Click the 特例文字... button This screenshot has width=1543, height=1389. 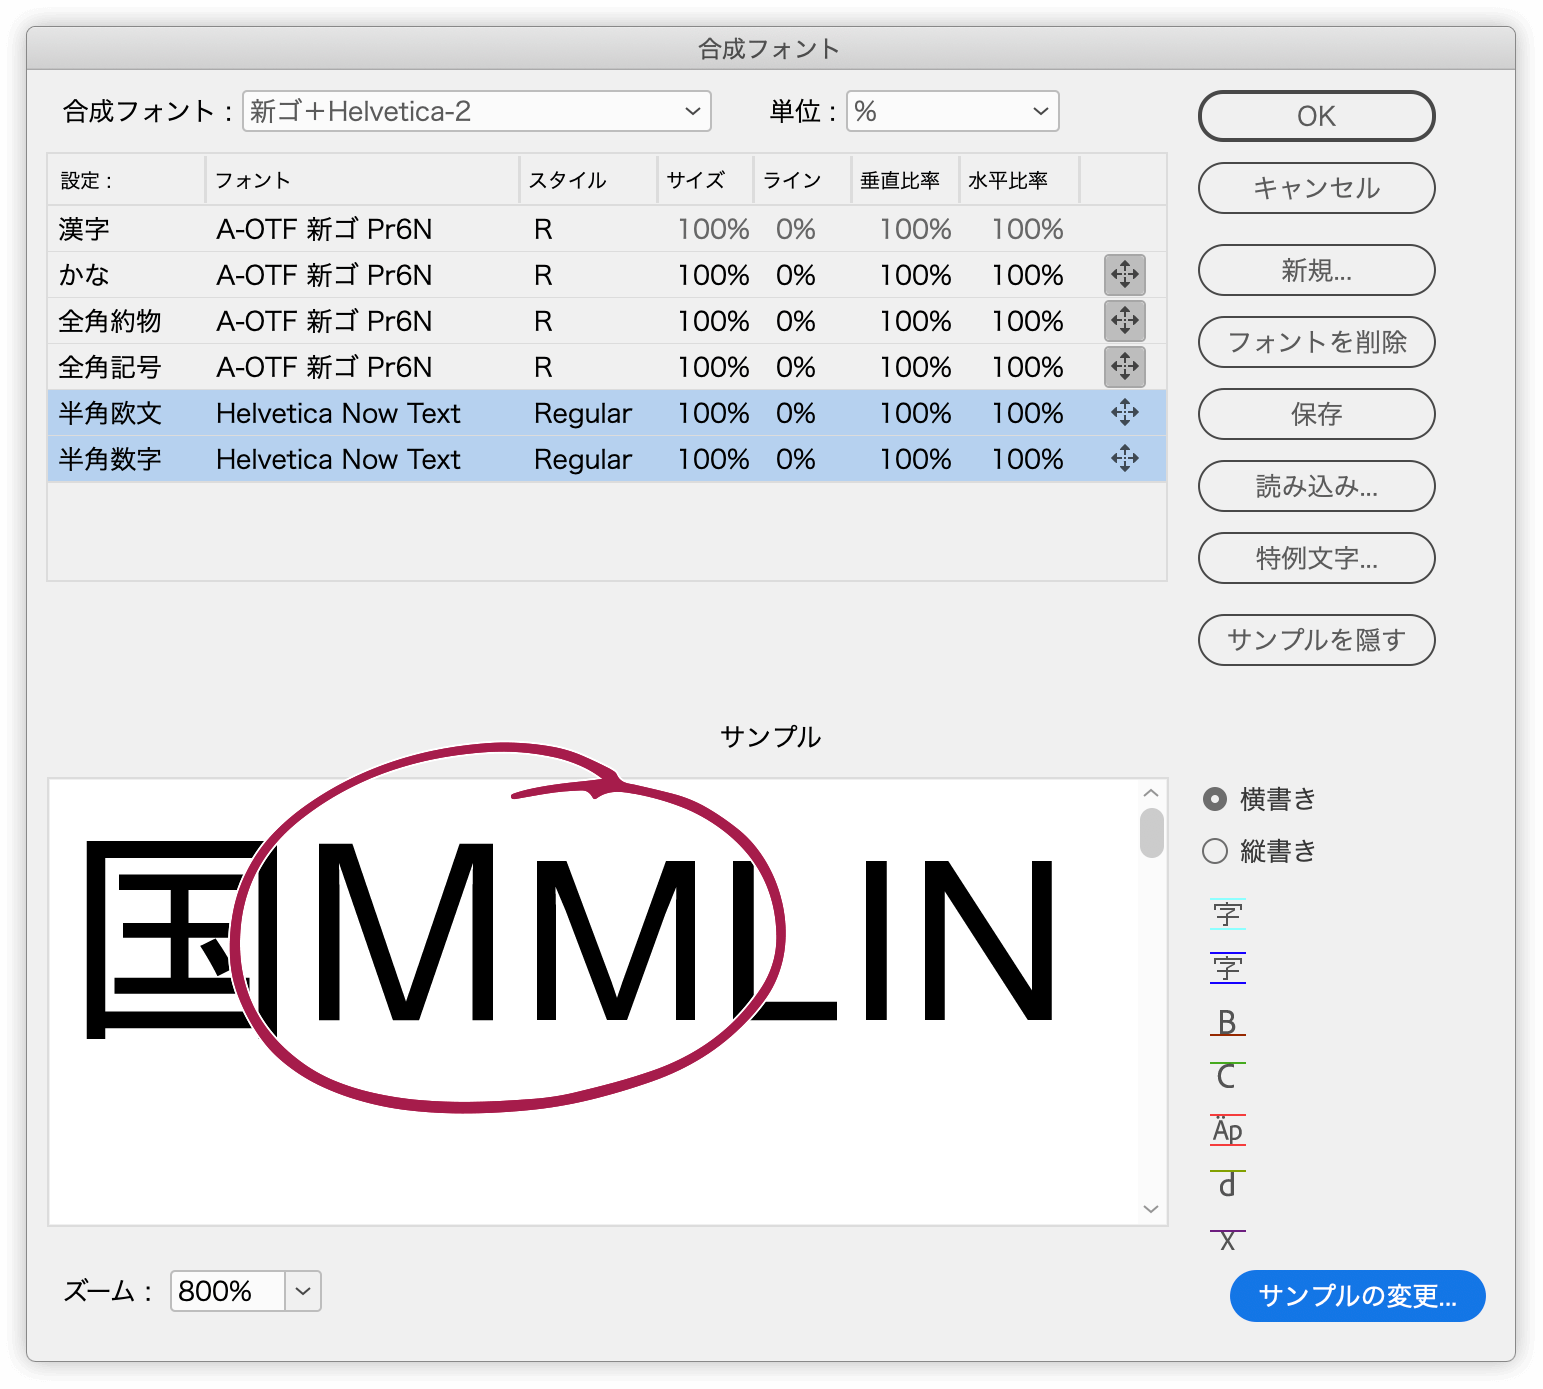1316,558
